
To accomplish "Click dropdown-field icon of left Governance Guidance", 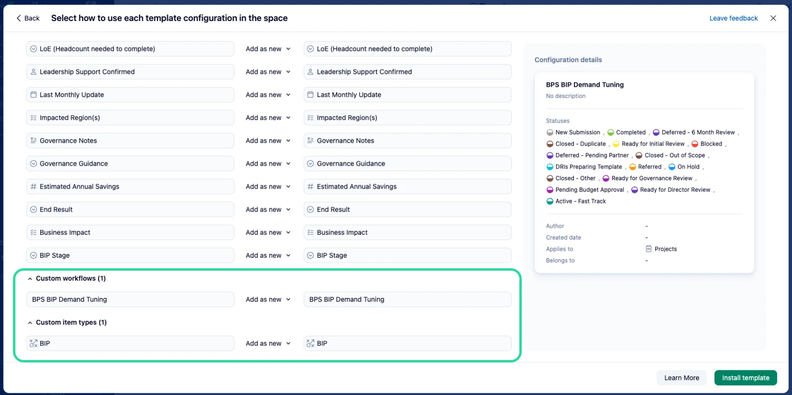I will [x=34, y=164].
